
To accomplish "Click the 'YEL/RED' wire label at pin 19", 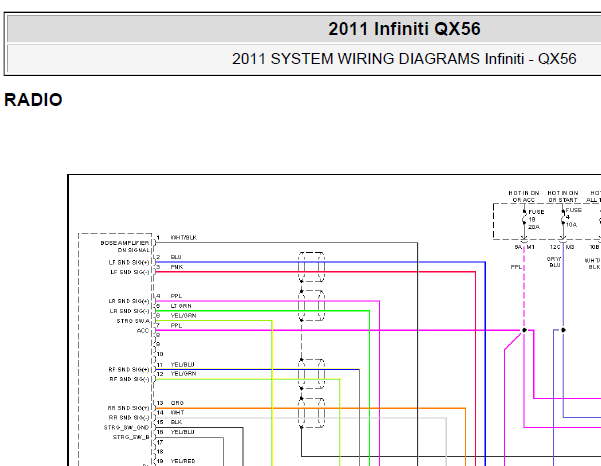I will [x=183, y=461].
